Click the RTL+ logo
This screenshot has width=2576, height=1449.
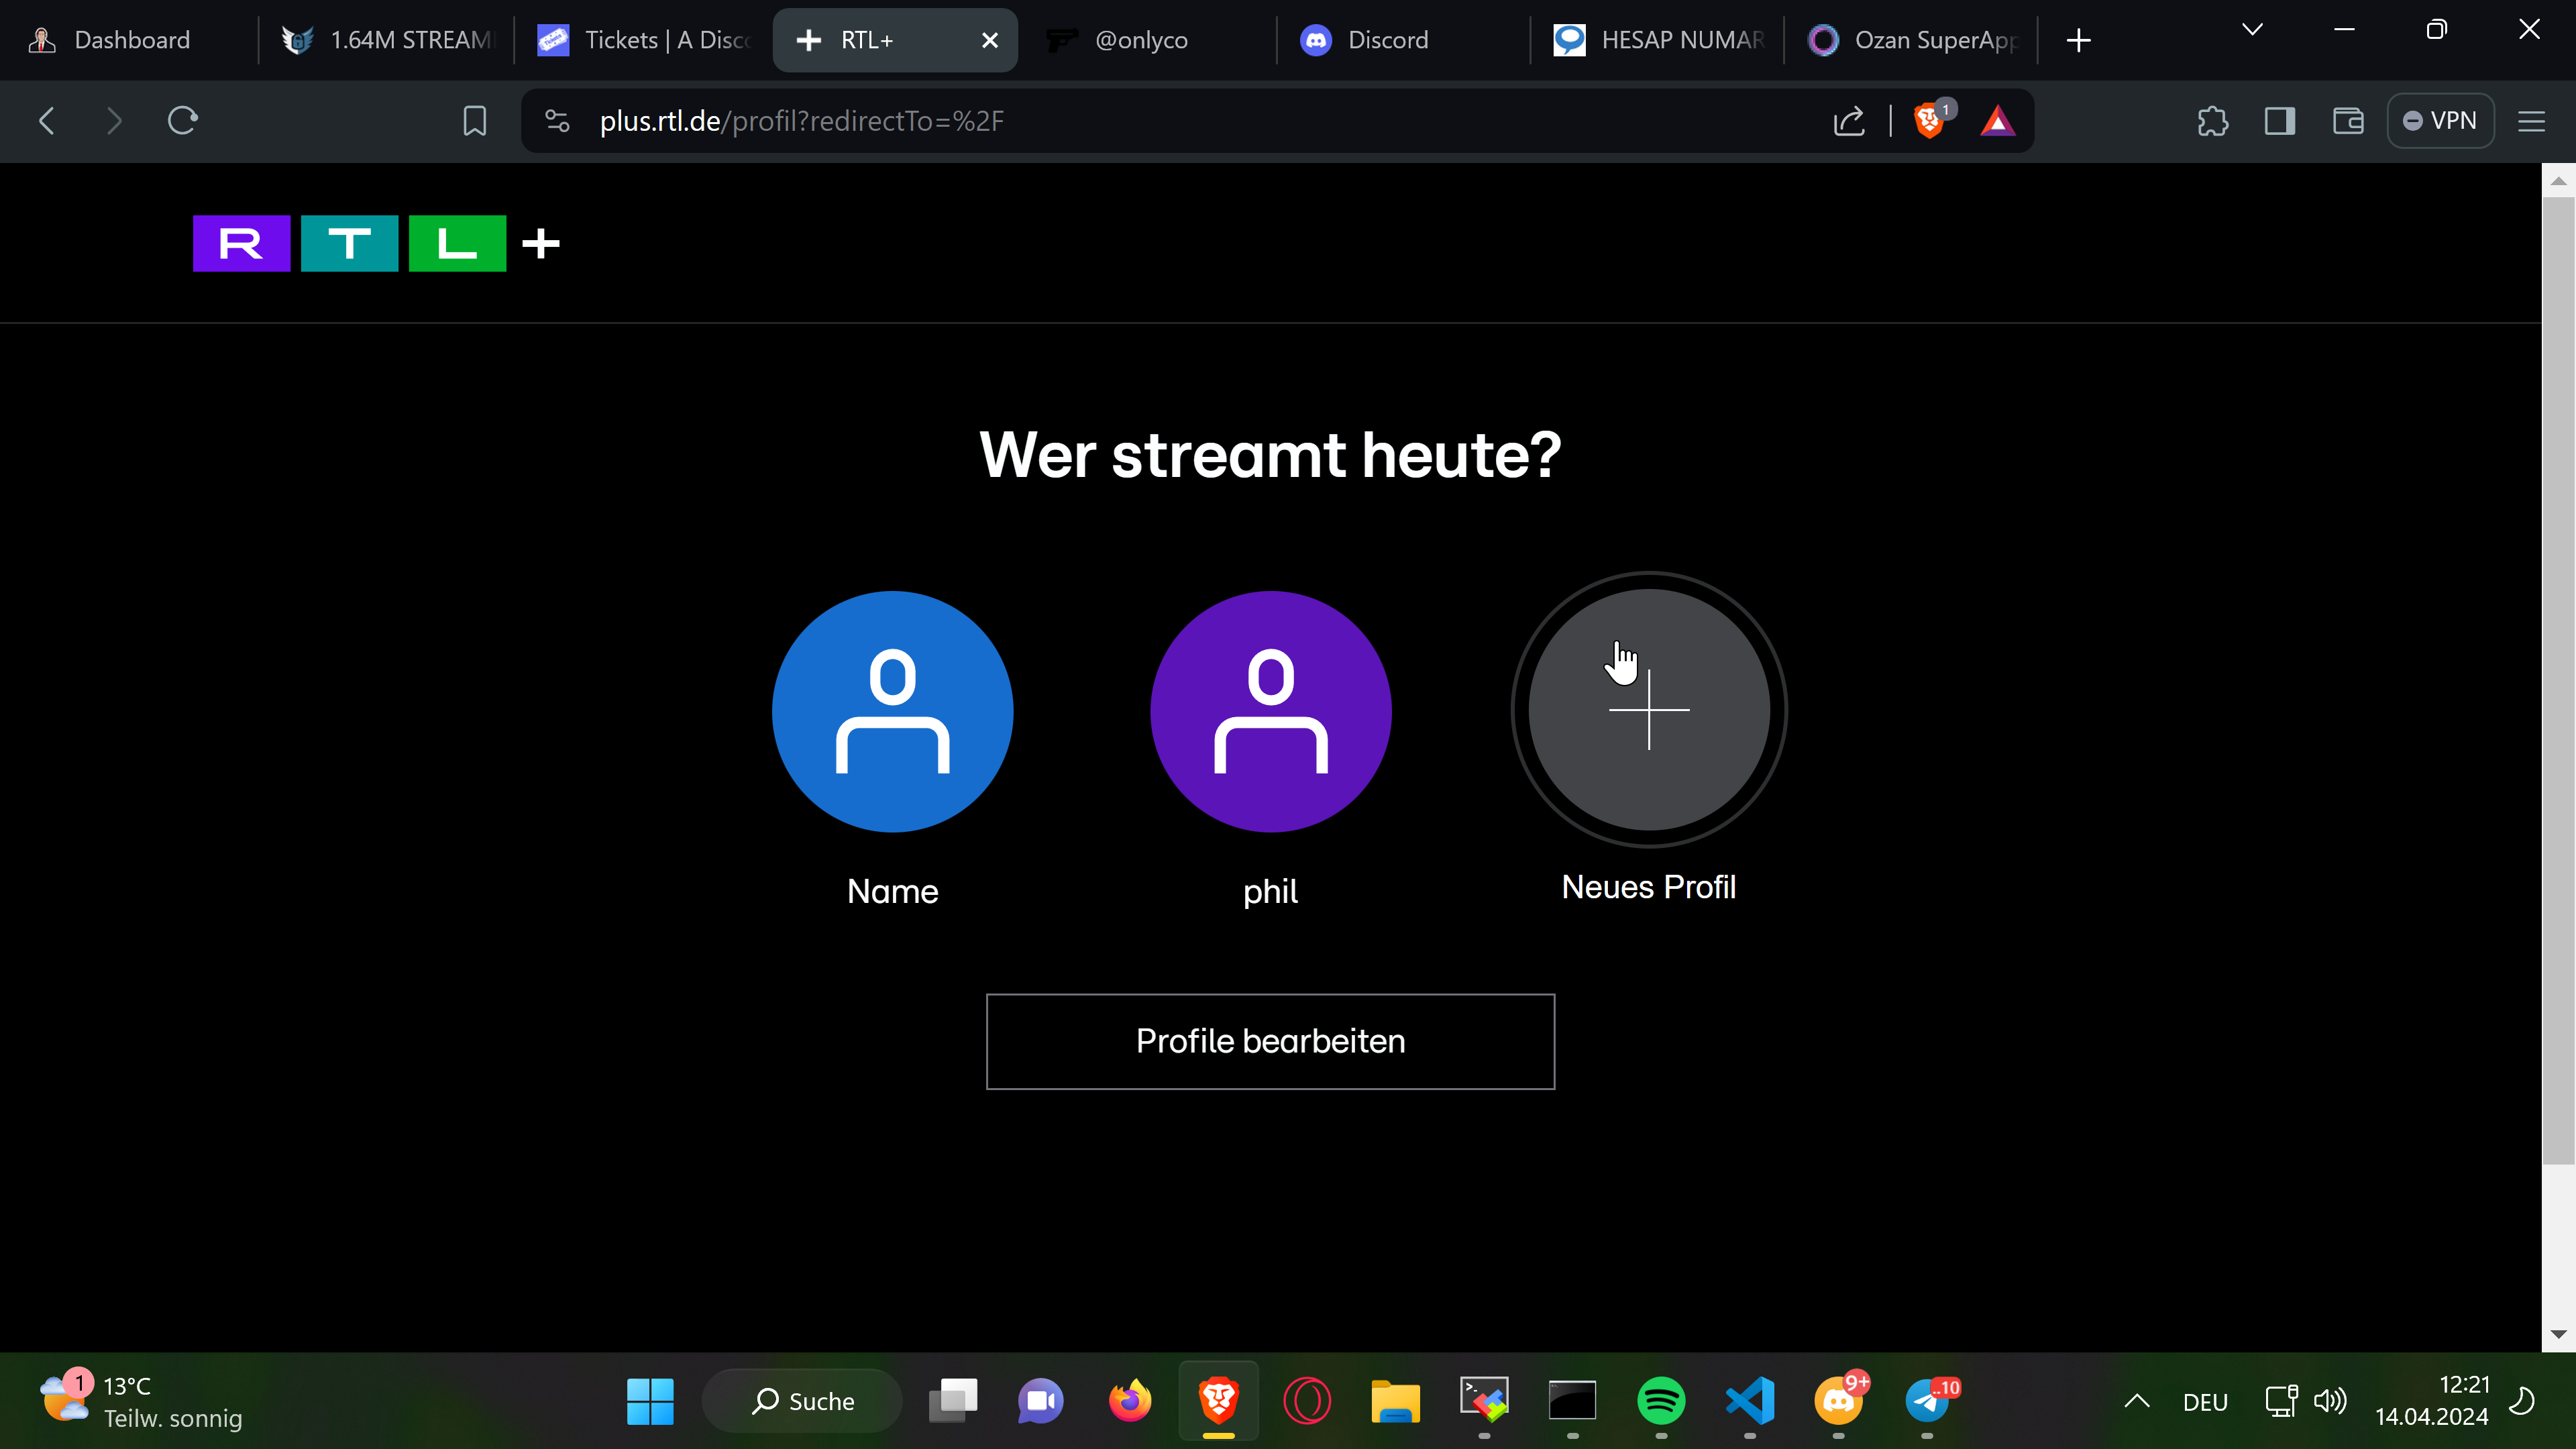point(376,243)
